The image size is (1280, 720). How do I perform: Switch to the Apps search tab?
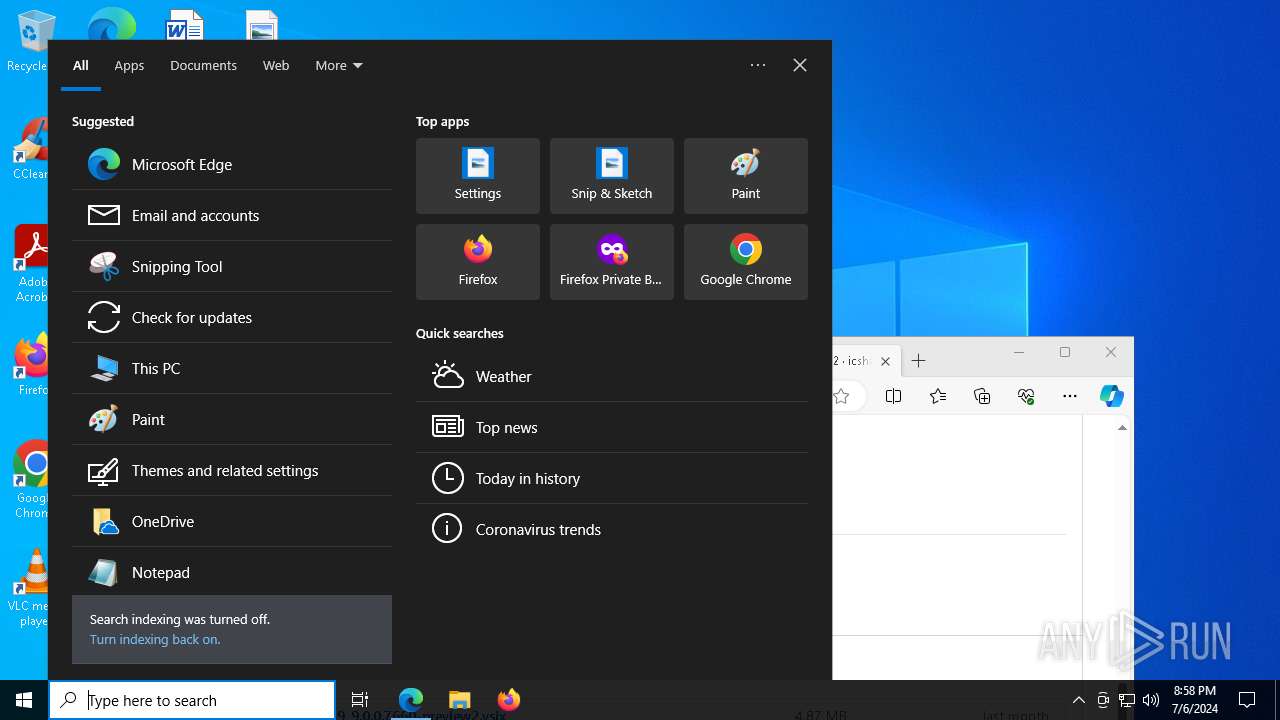(x=129, y=65)
